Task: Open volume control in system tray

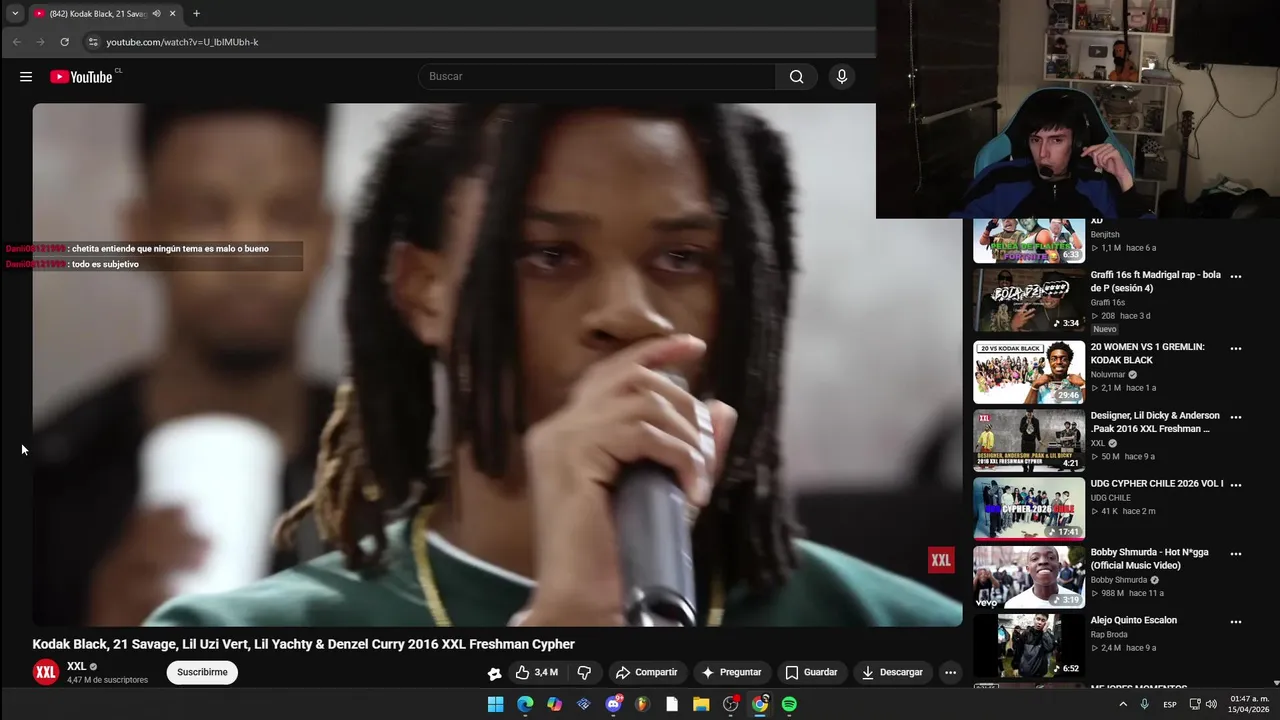Action: click(1211, 704)
